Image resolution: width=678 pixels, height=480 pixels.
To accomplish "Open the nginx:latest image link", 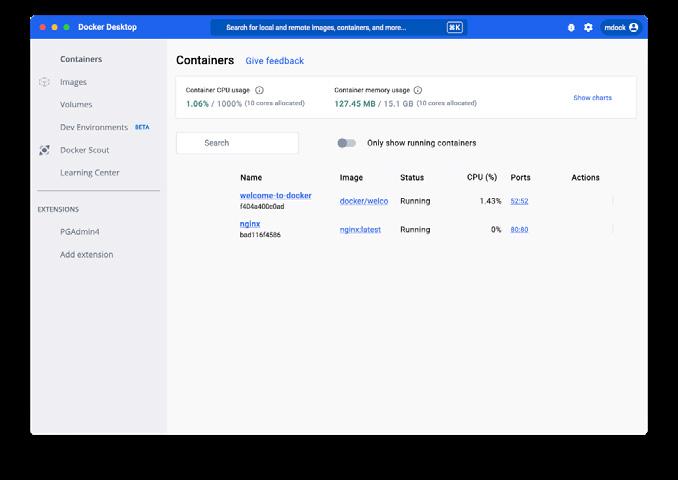I will (x=360, y=230).
